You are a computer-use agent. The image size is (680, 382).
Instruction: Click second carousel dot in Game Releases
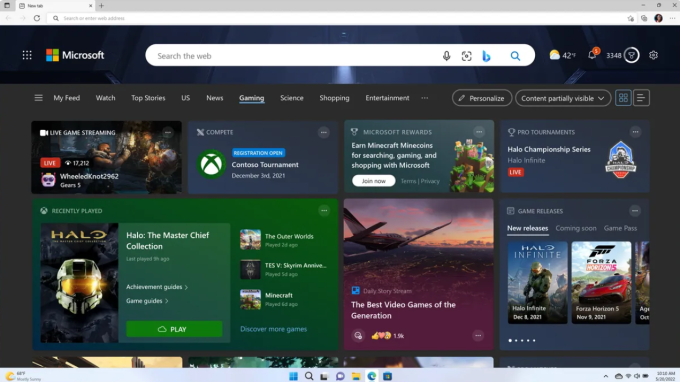(x=516, y=340)
